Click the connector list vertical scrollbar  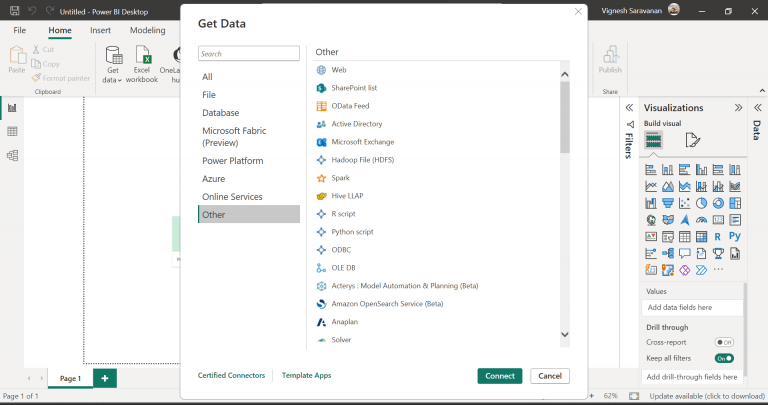click(x=564, y=120)
